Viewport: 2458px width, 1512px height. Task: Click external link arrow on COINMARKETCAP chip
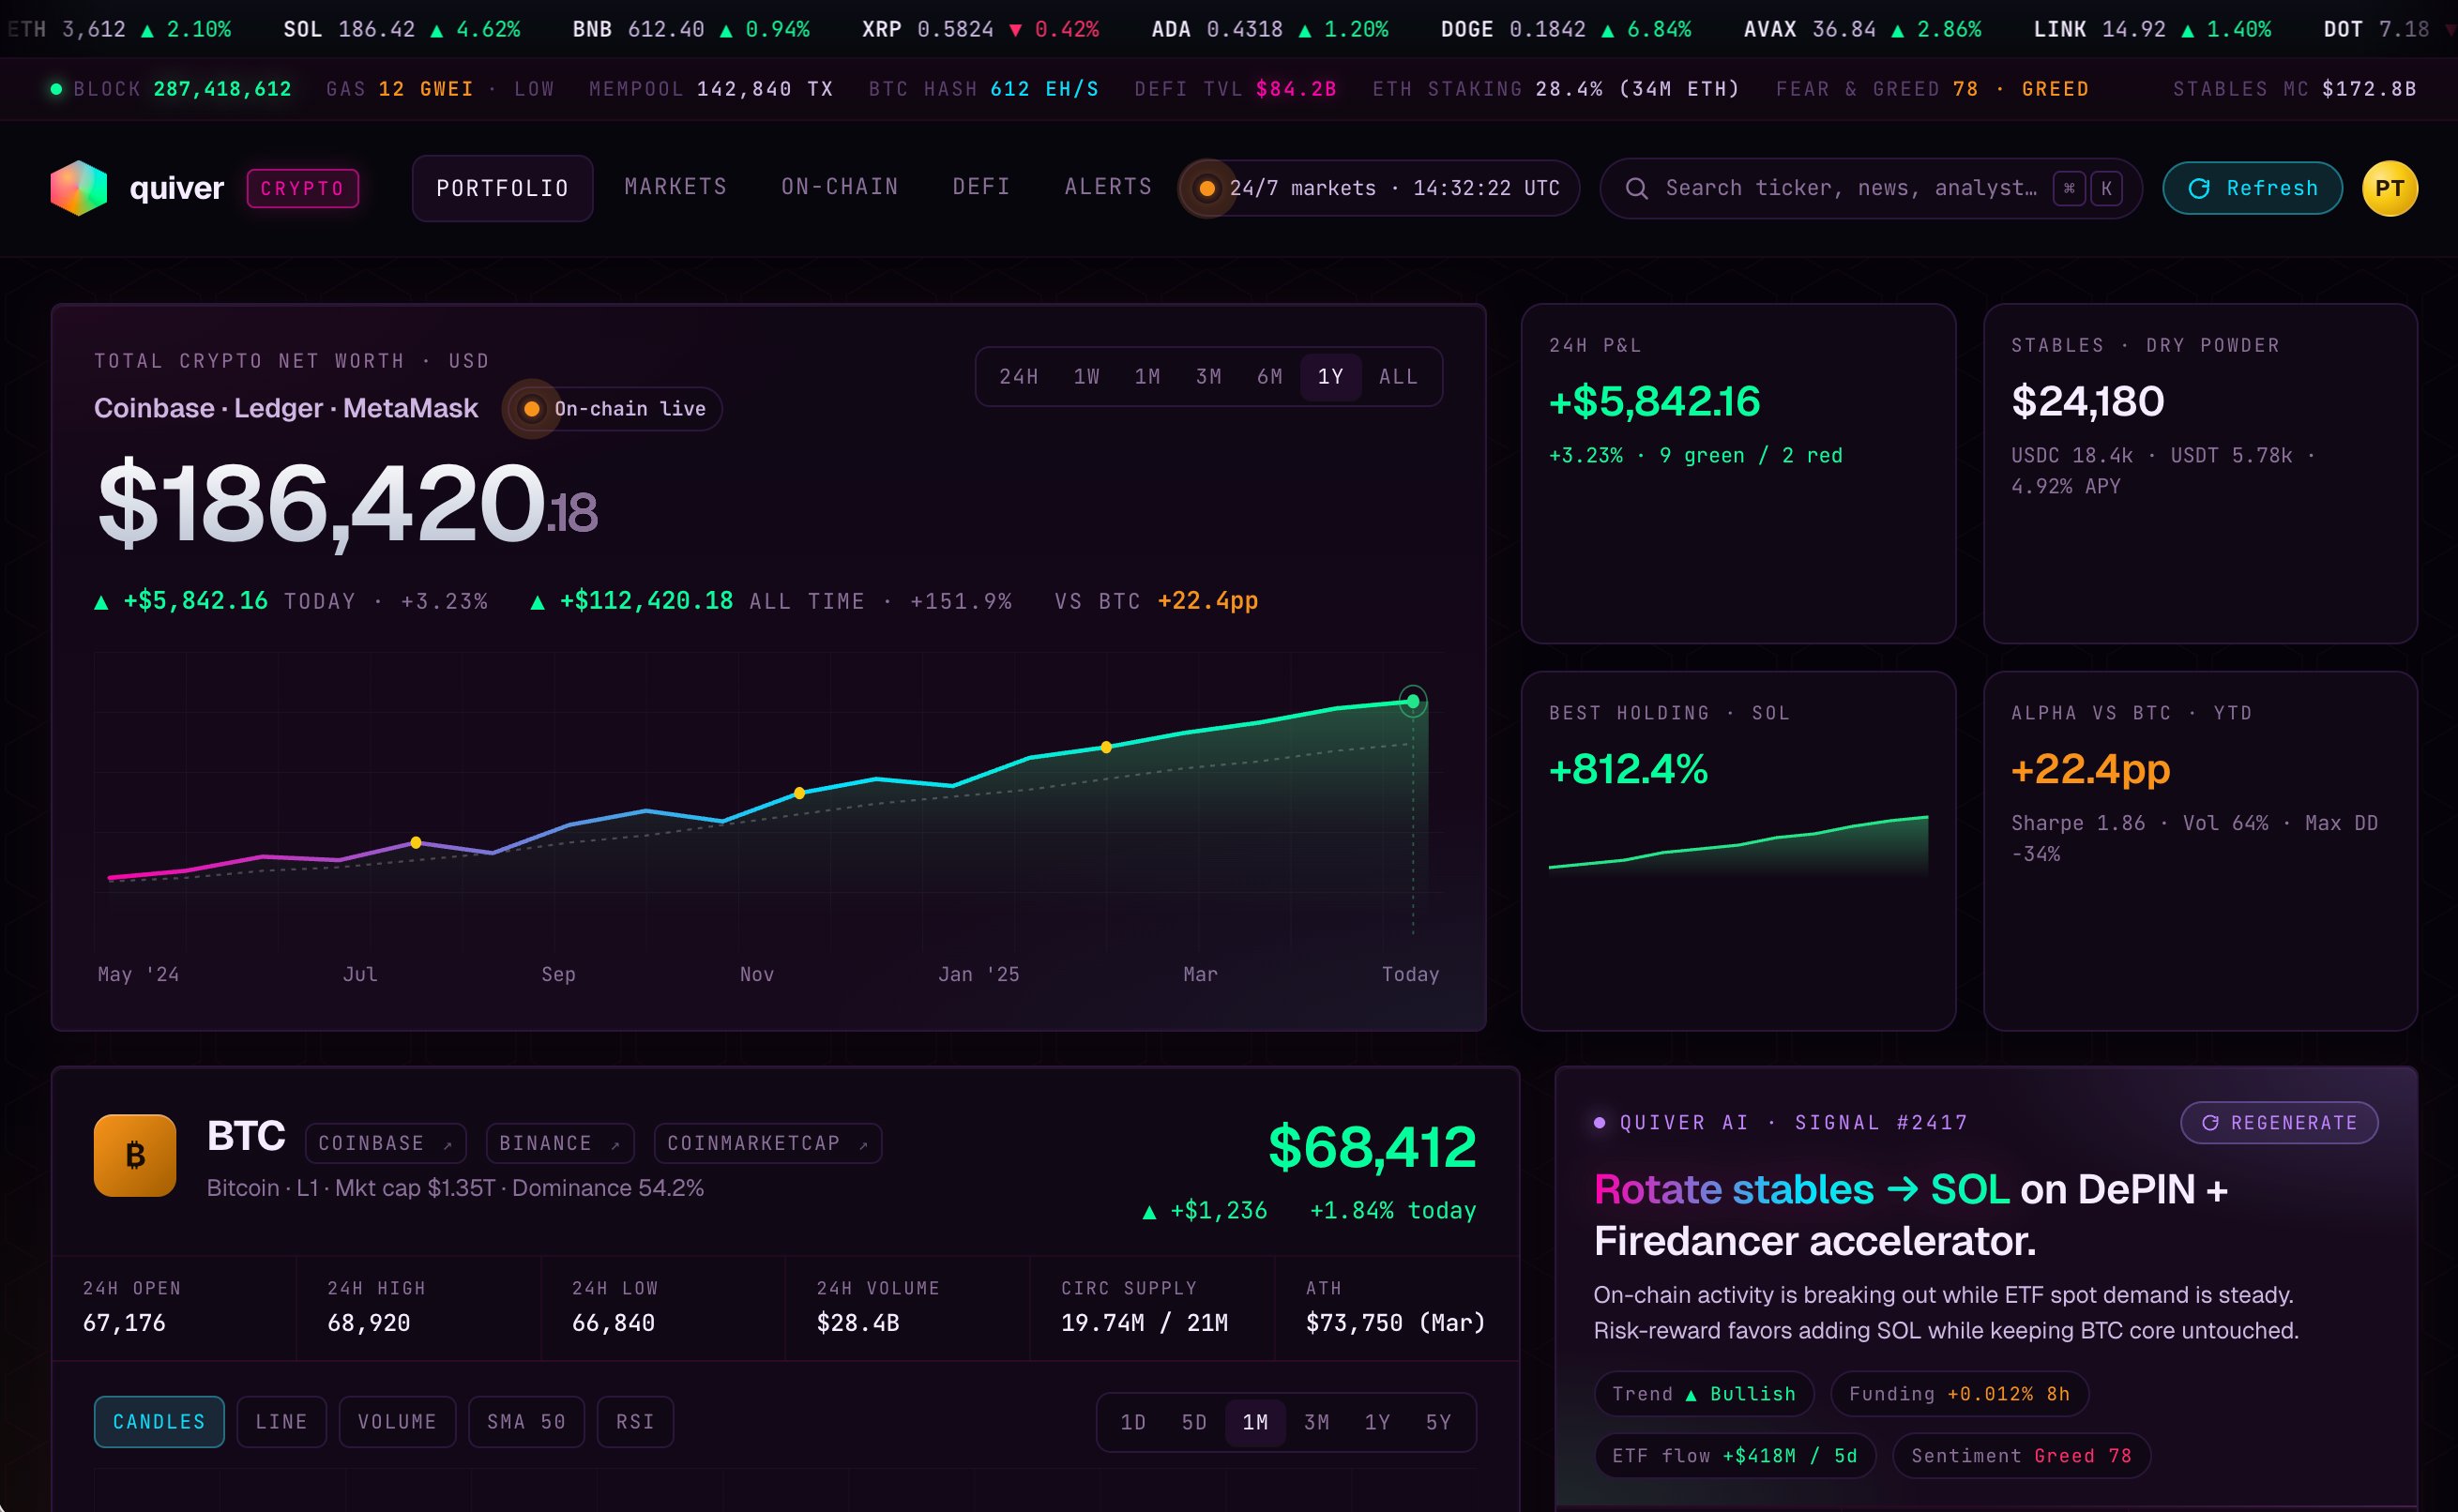tap(863, 1144)
